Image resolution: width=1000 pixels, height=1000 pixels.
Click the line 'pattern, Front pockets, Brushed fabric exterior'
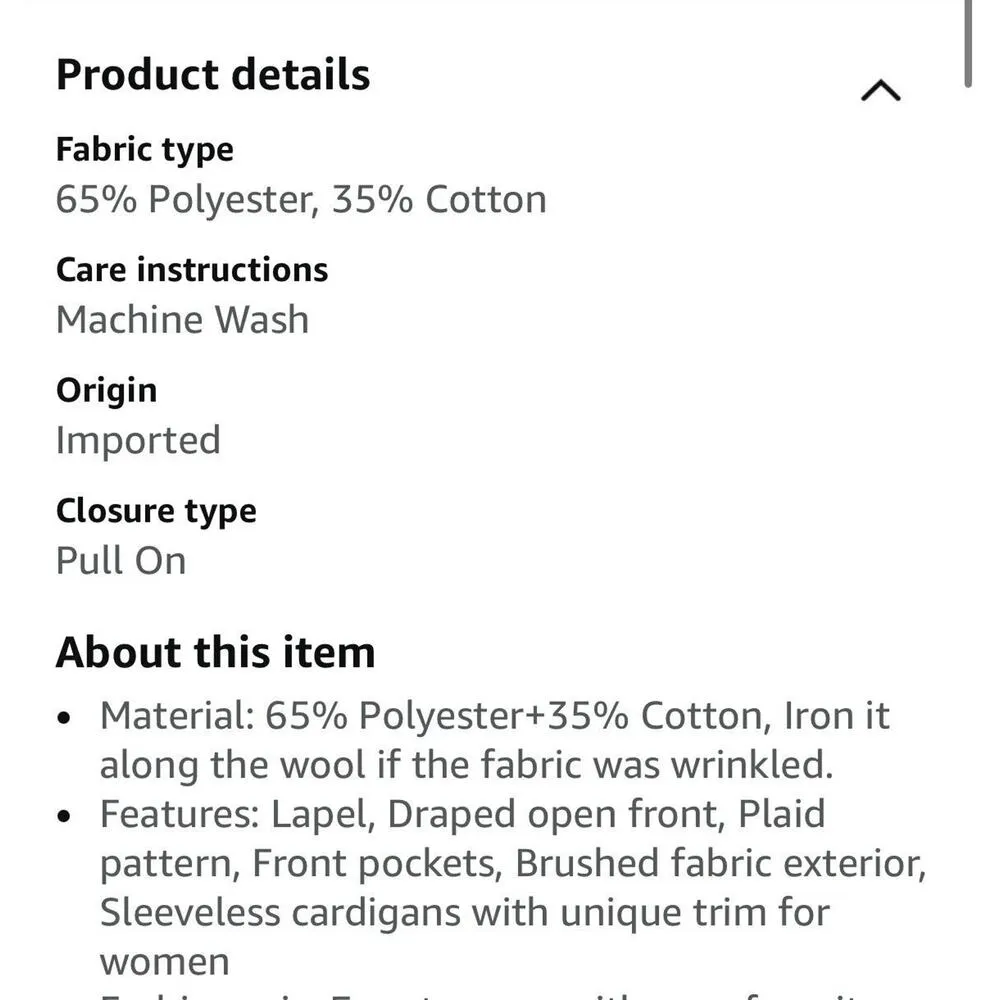coord(512,863)
